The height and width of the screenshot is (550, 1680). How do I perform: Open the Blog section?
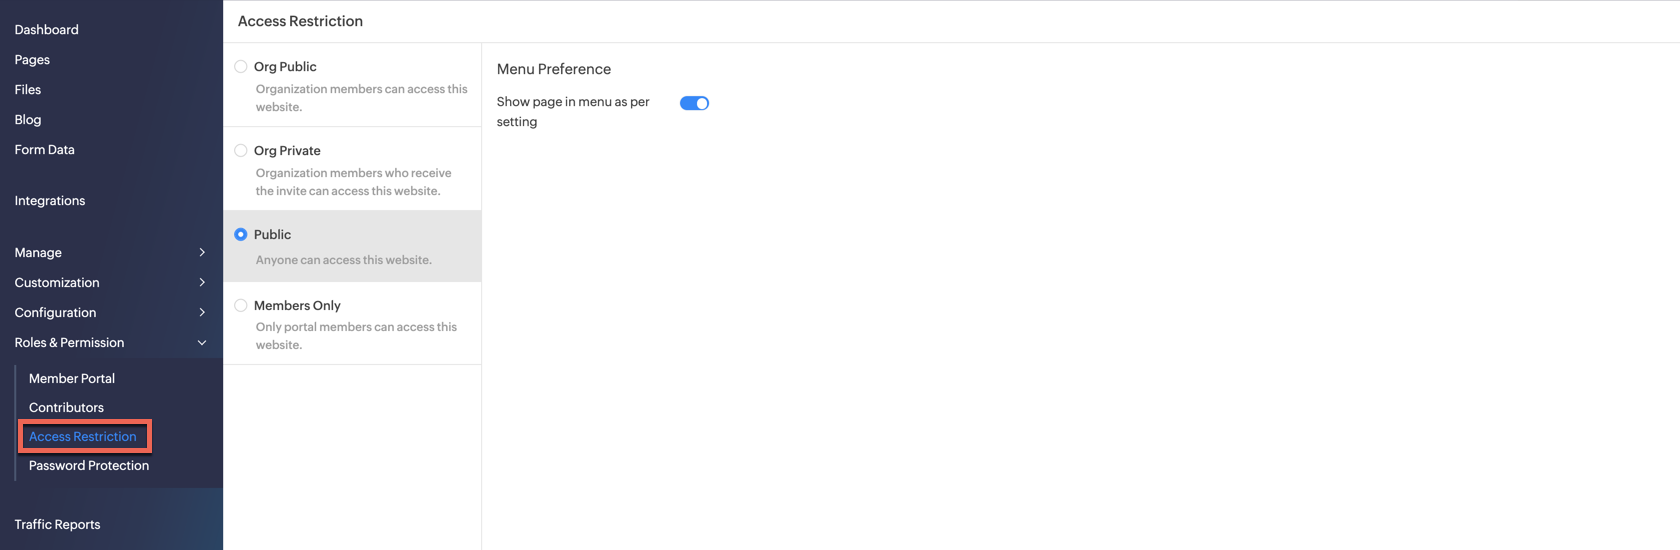tap(28, 120)
